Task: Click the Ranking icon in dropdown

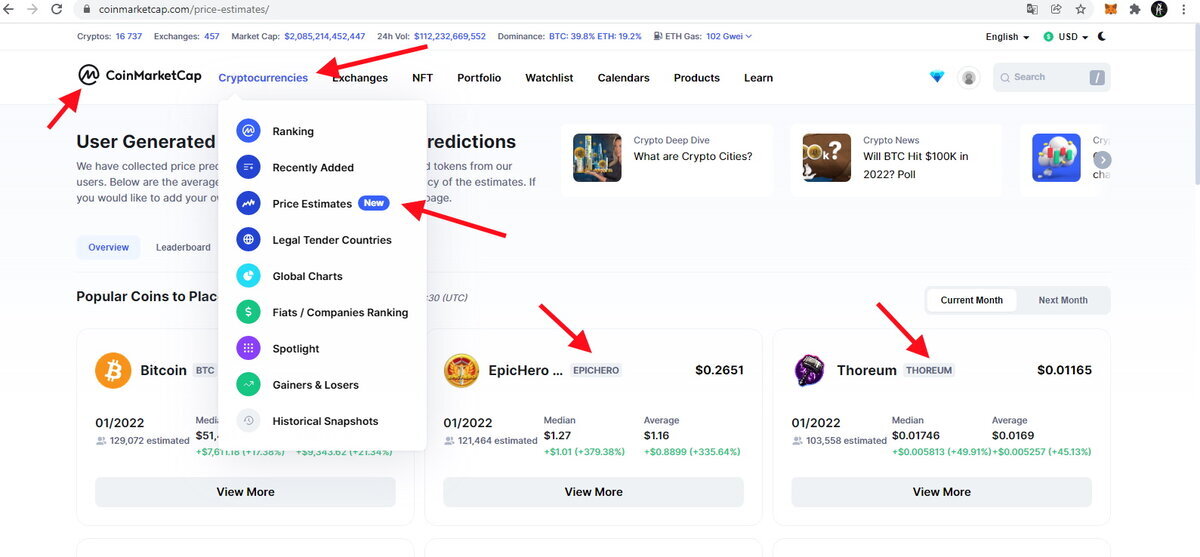Action: pyautogui.click(x=248, y=131)
